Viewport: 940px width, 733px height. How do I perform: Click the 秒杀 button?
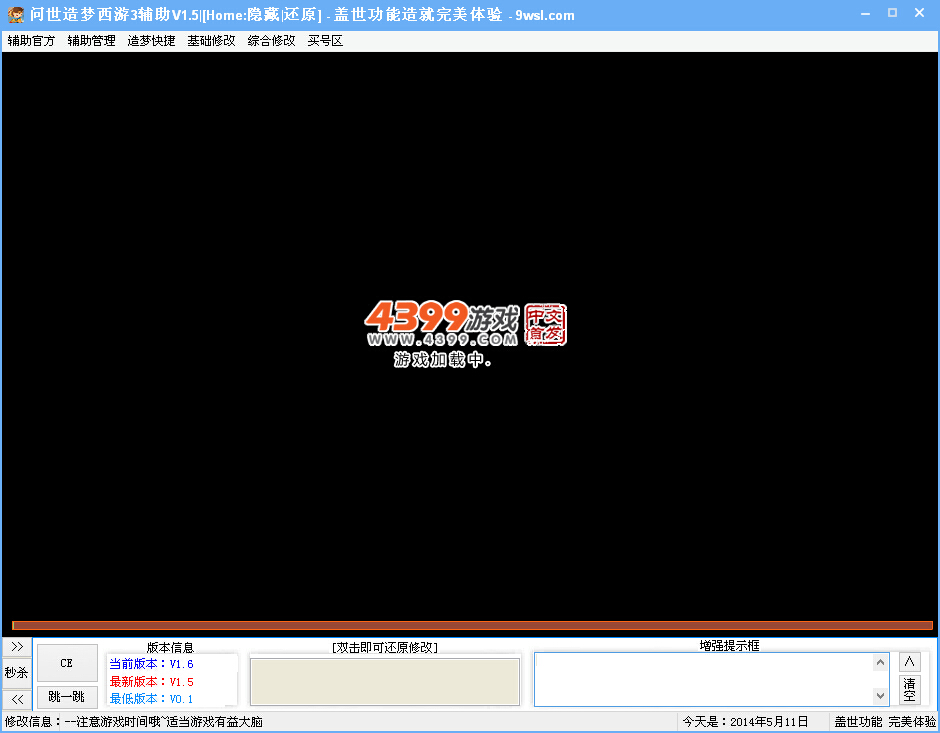click(17, 672)
